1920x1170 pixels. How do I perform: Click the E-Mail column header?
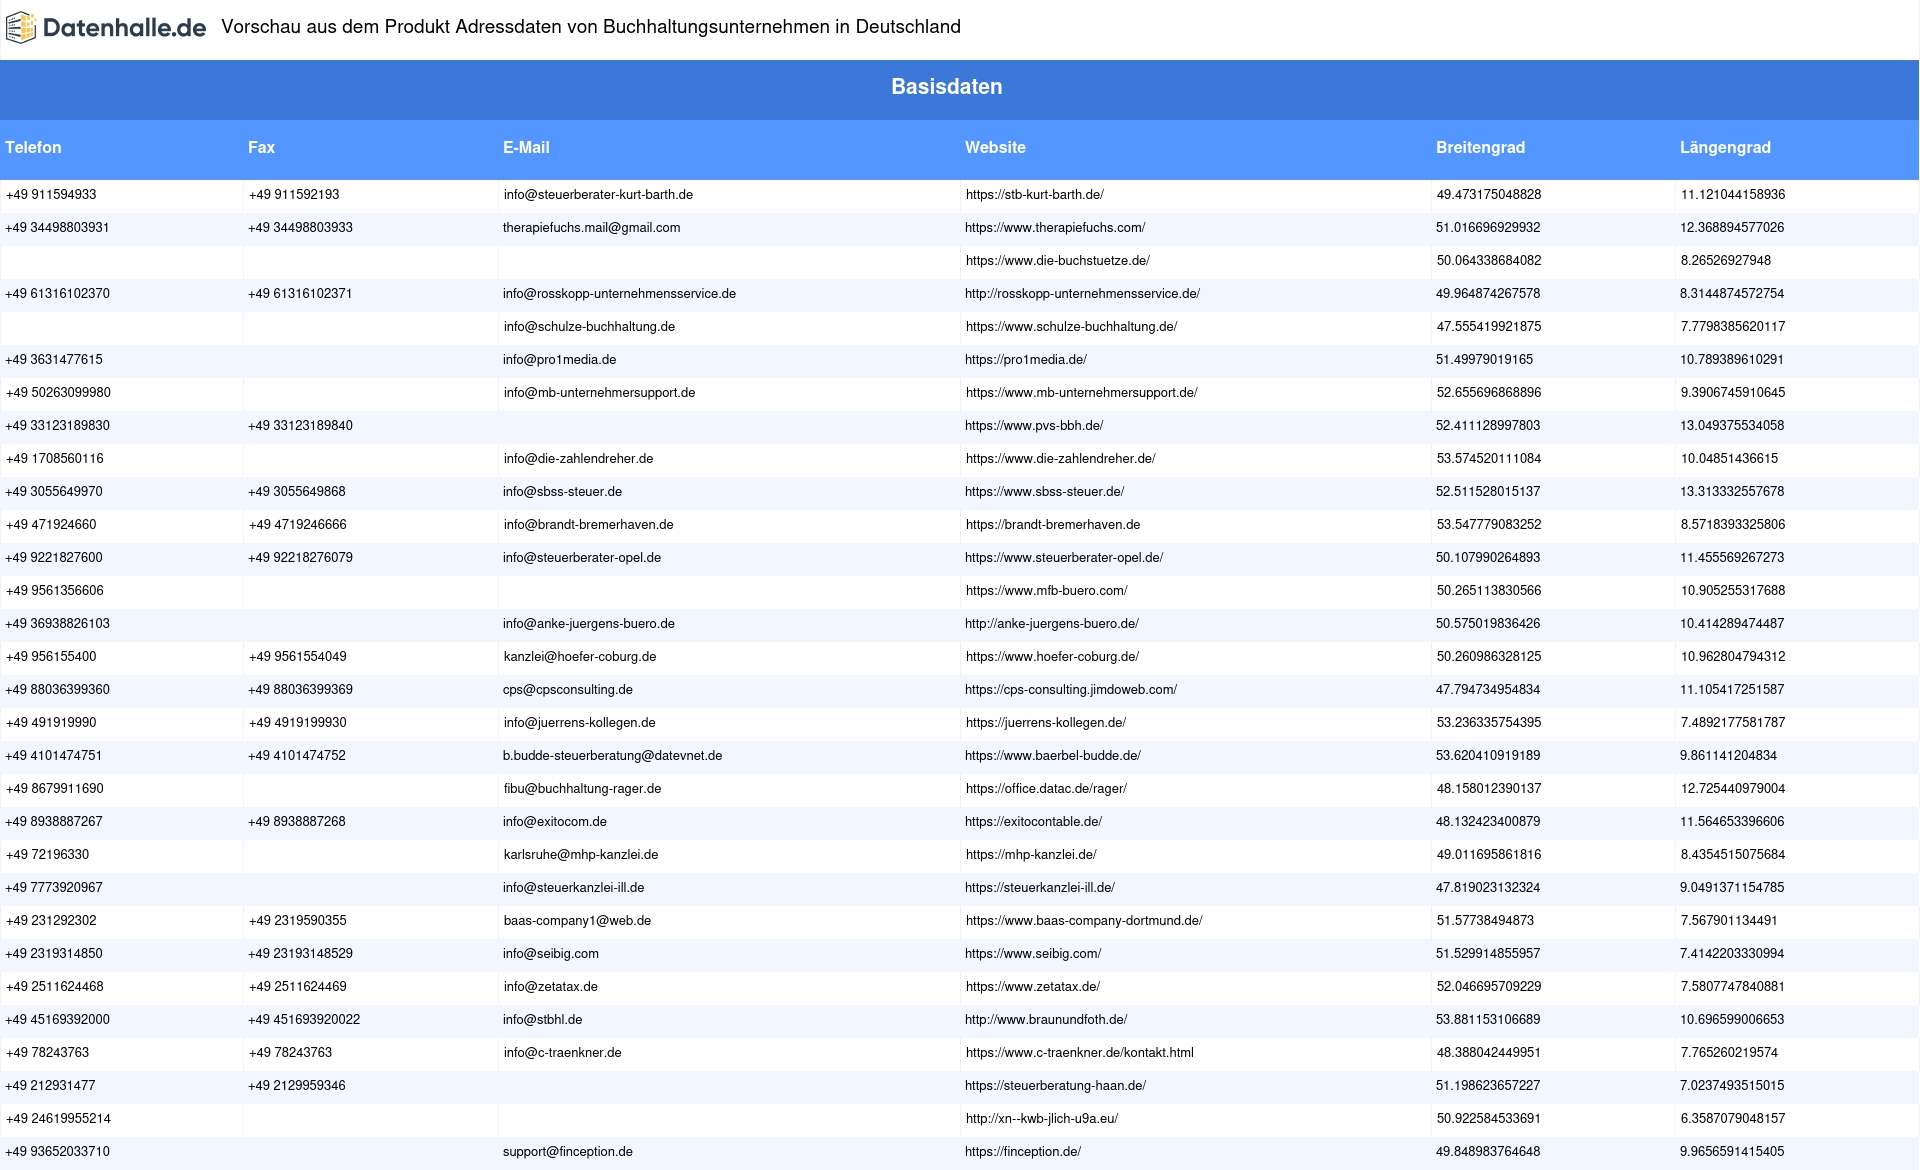point(526,148)
